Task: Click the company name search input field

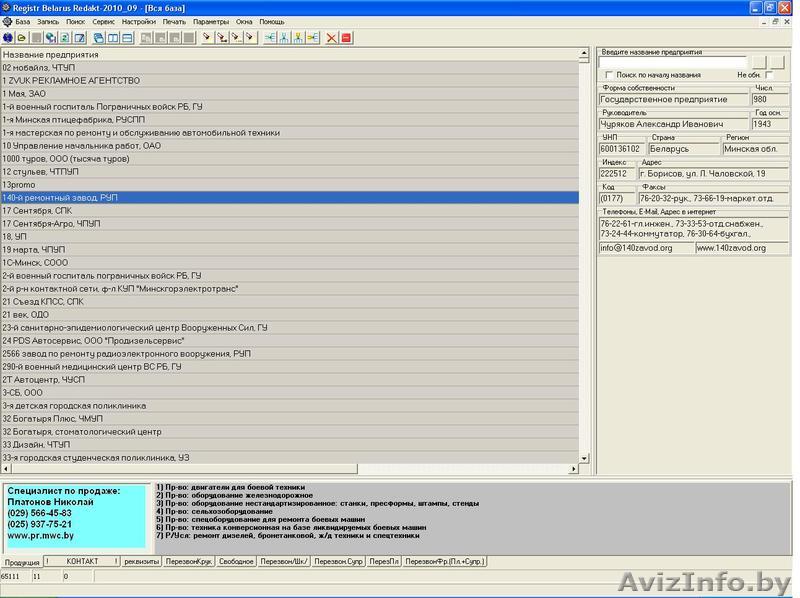Action: pos(673,62)
